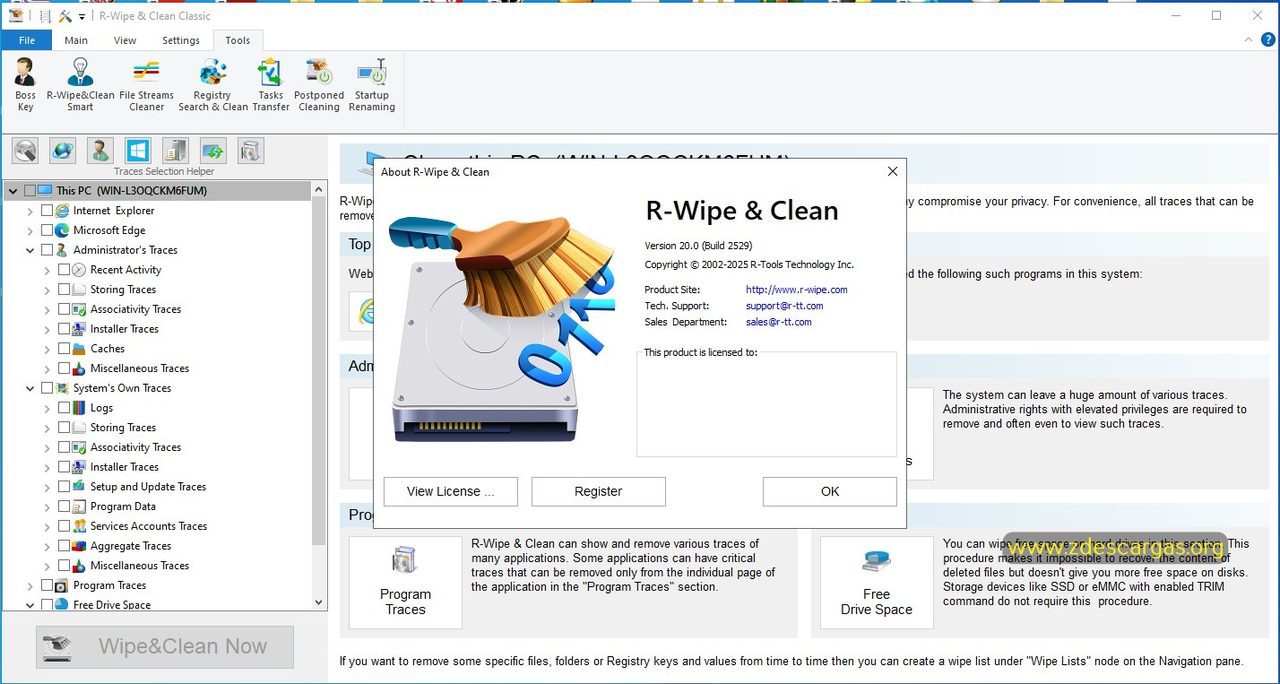Click the blue help question-mark icon
The image size is (1280, 684).
click(x=1268, y=40)
